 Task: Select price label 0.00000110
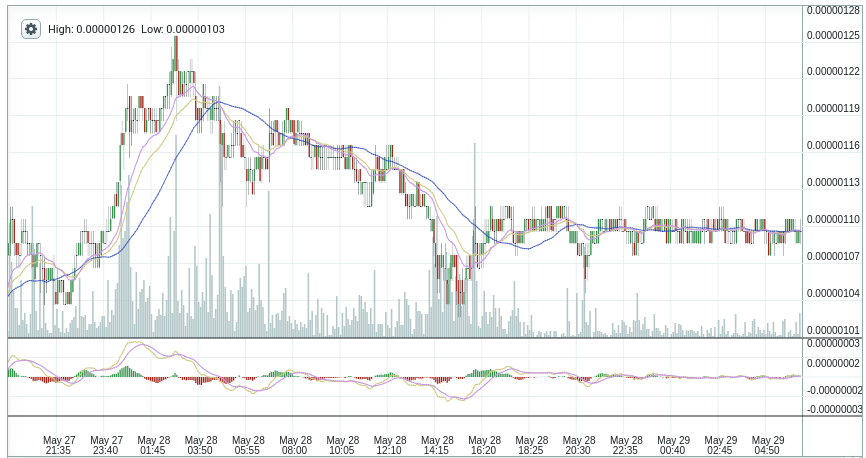pos(833,219)
